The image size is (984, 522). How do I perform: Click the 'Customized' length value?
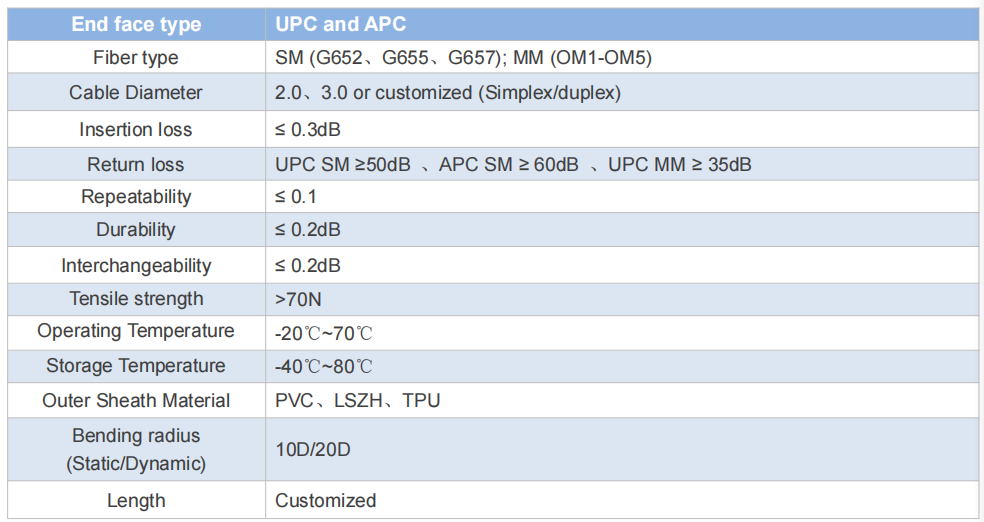click(326, 501)
